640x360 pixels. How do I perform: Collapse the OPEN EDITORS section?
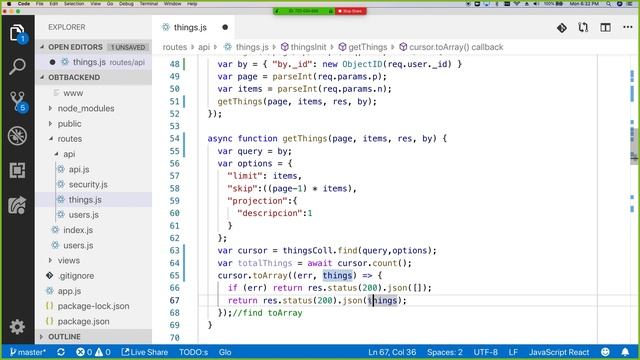(94, 47)
